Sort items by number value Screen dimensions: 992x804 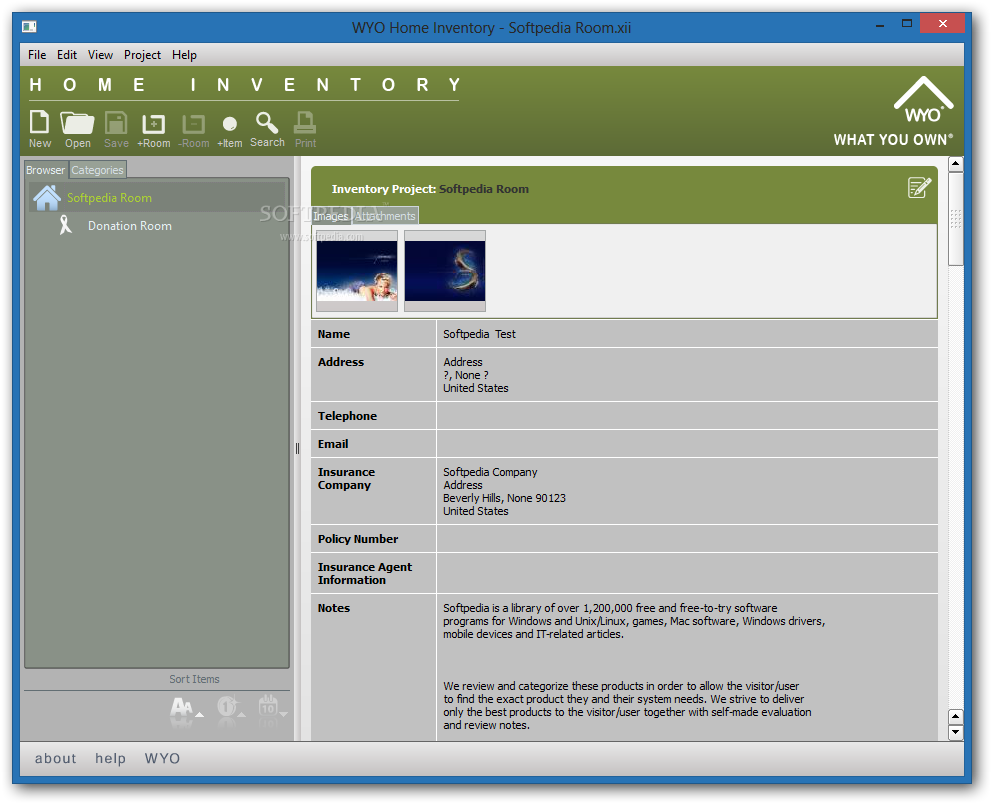pyautogui.click(x=230, y=707)
